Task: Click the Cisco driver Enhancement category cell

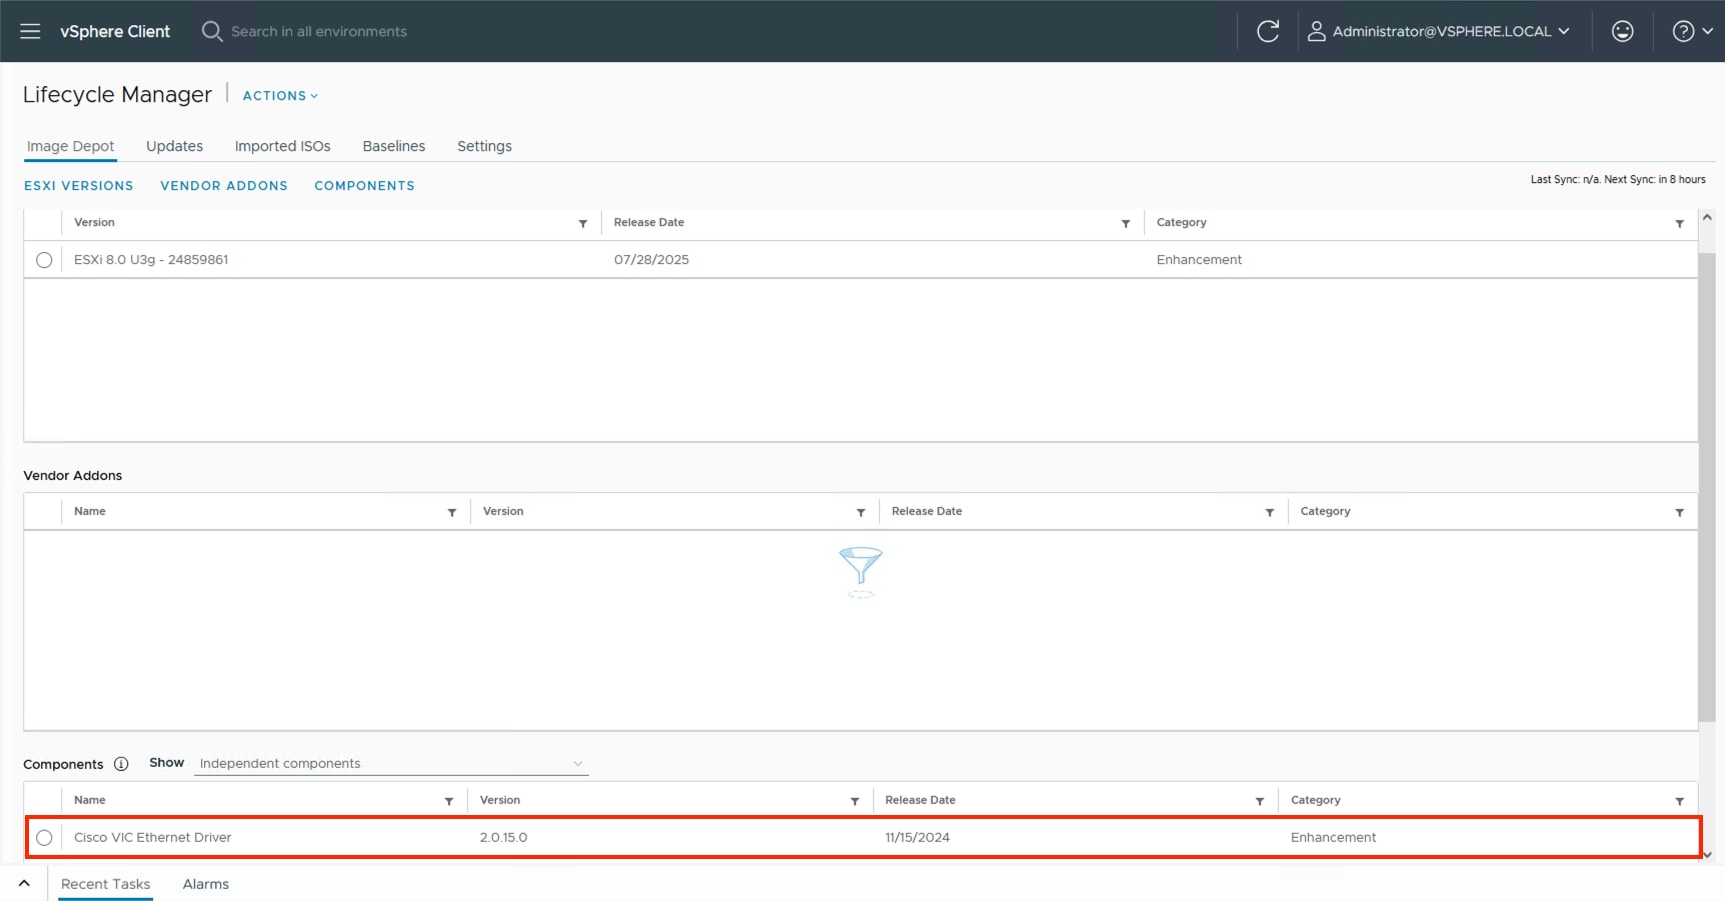Action: tap(1333, 838)
